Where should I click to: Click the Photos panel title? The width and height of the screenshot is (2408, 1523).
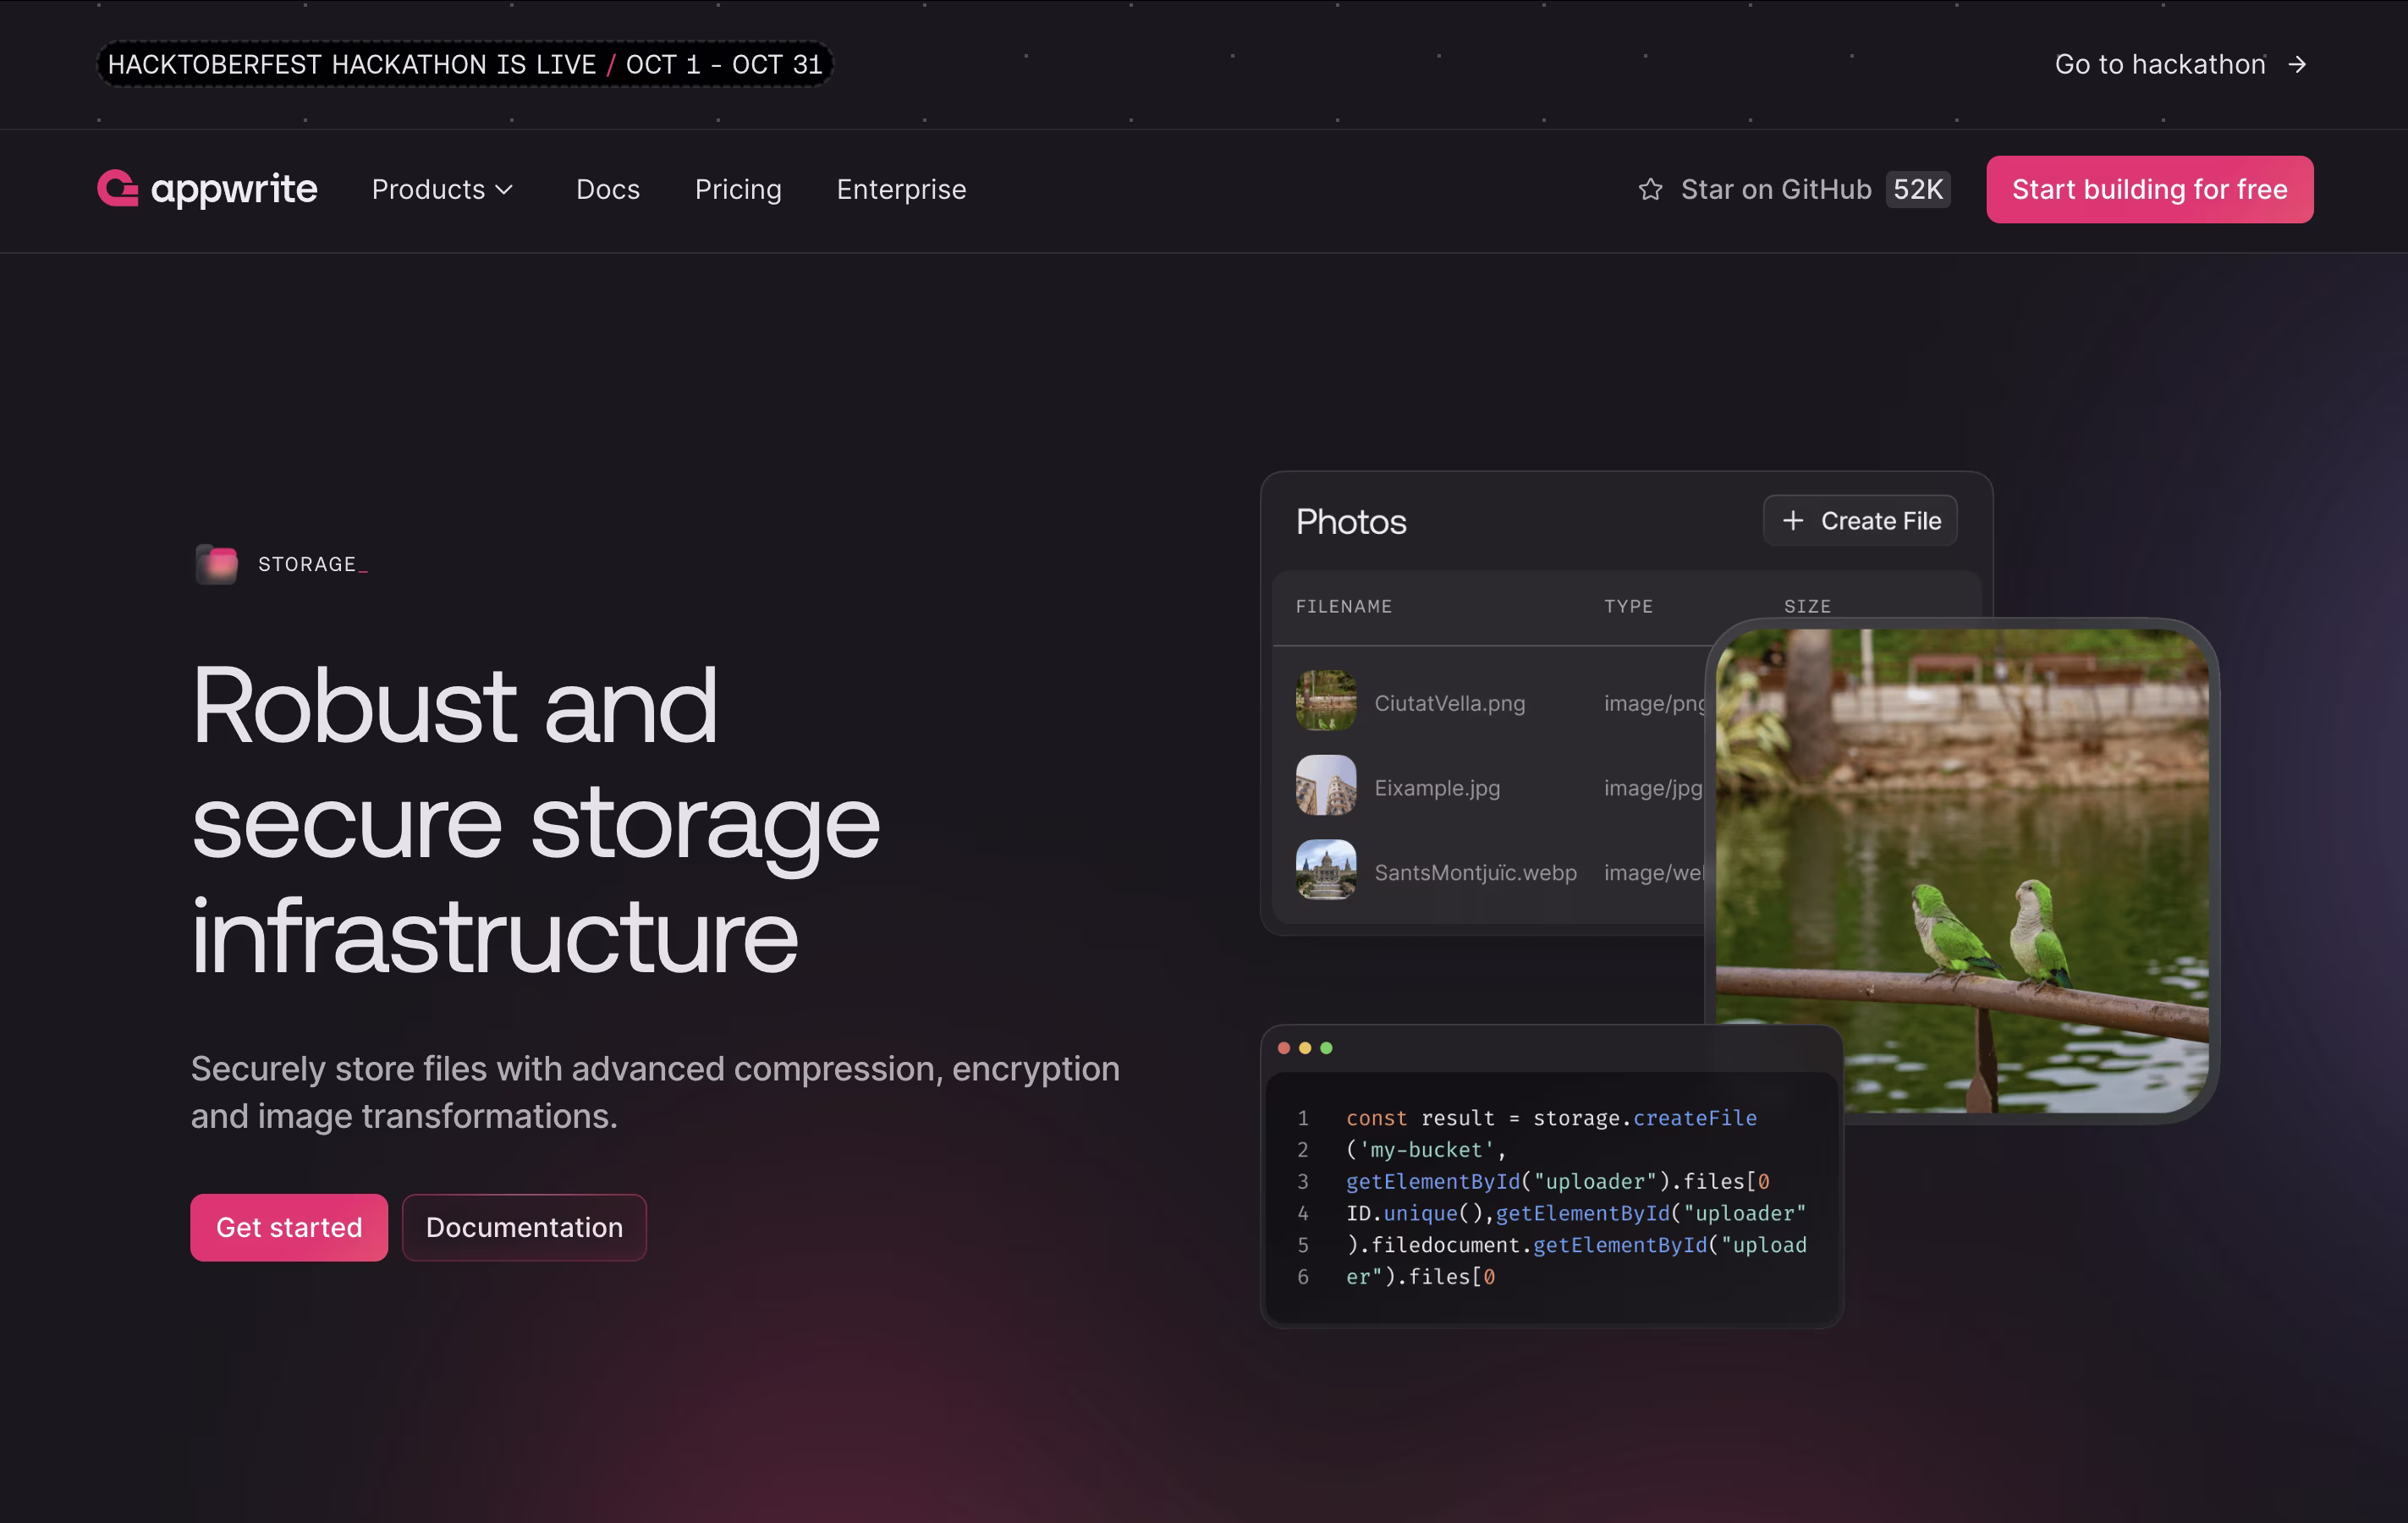coord(1351,521)
